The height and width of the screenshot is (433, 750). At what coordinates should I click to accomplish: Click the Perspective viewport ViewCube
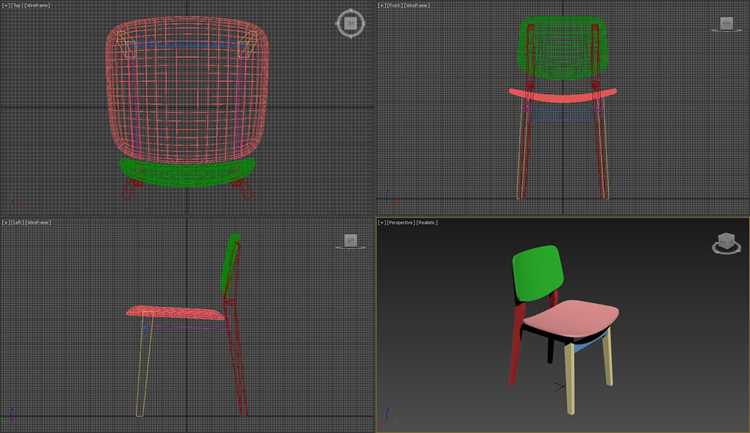click(x=727, y=243)
